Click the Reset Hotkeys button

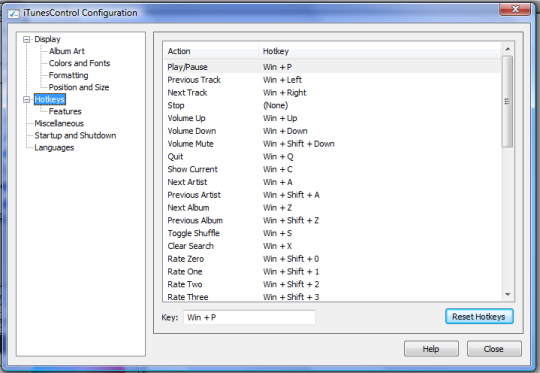[479, 317]
